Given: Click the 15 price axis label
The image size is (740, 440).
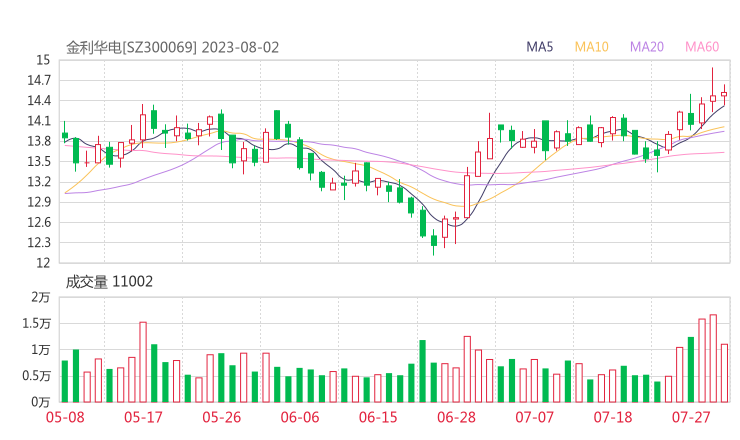Looking at the screenshot, I should [x=43, y=60].
